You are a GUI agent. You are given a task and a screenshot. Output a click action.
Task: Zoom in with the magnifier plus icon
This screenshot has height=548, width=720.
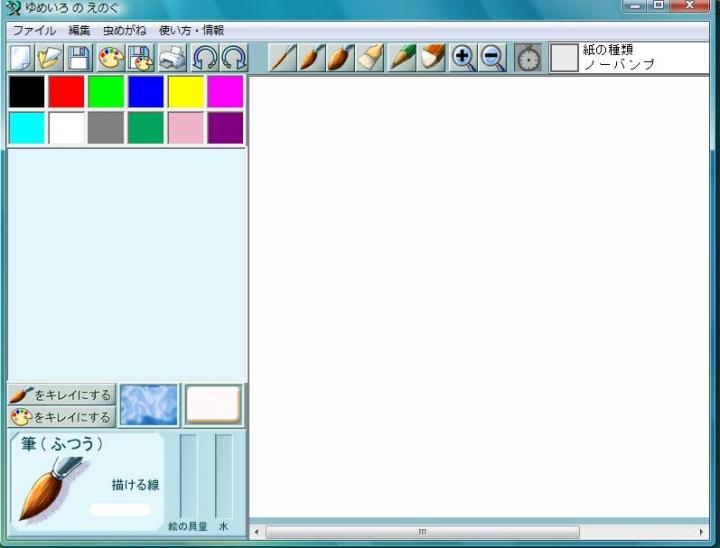pyautogui.click(x=463, y=58)
